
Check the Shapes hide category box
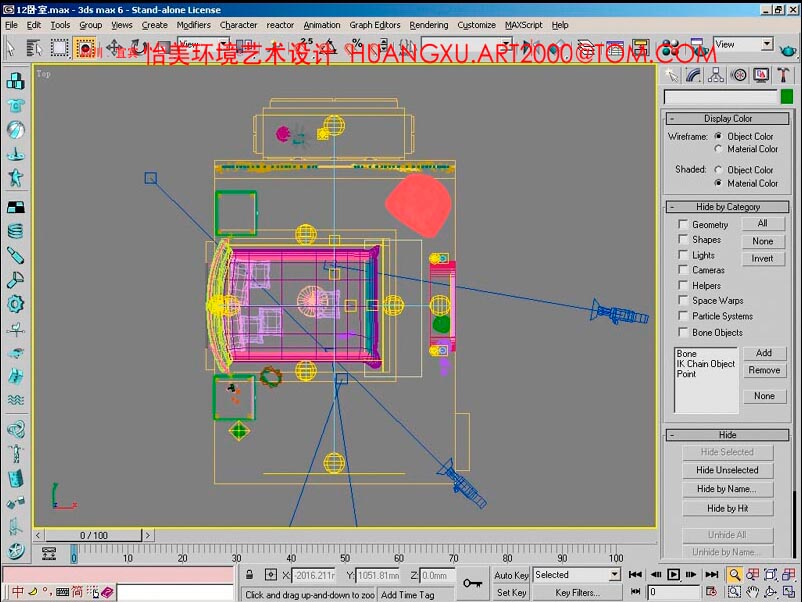[x=682, y=239]
